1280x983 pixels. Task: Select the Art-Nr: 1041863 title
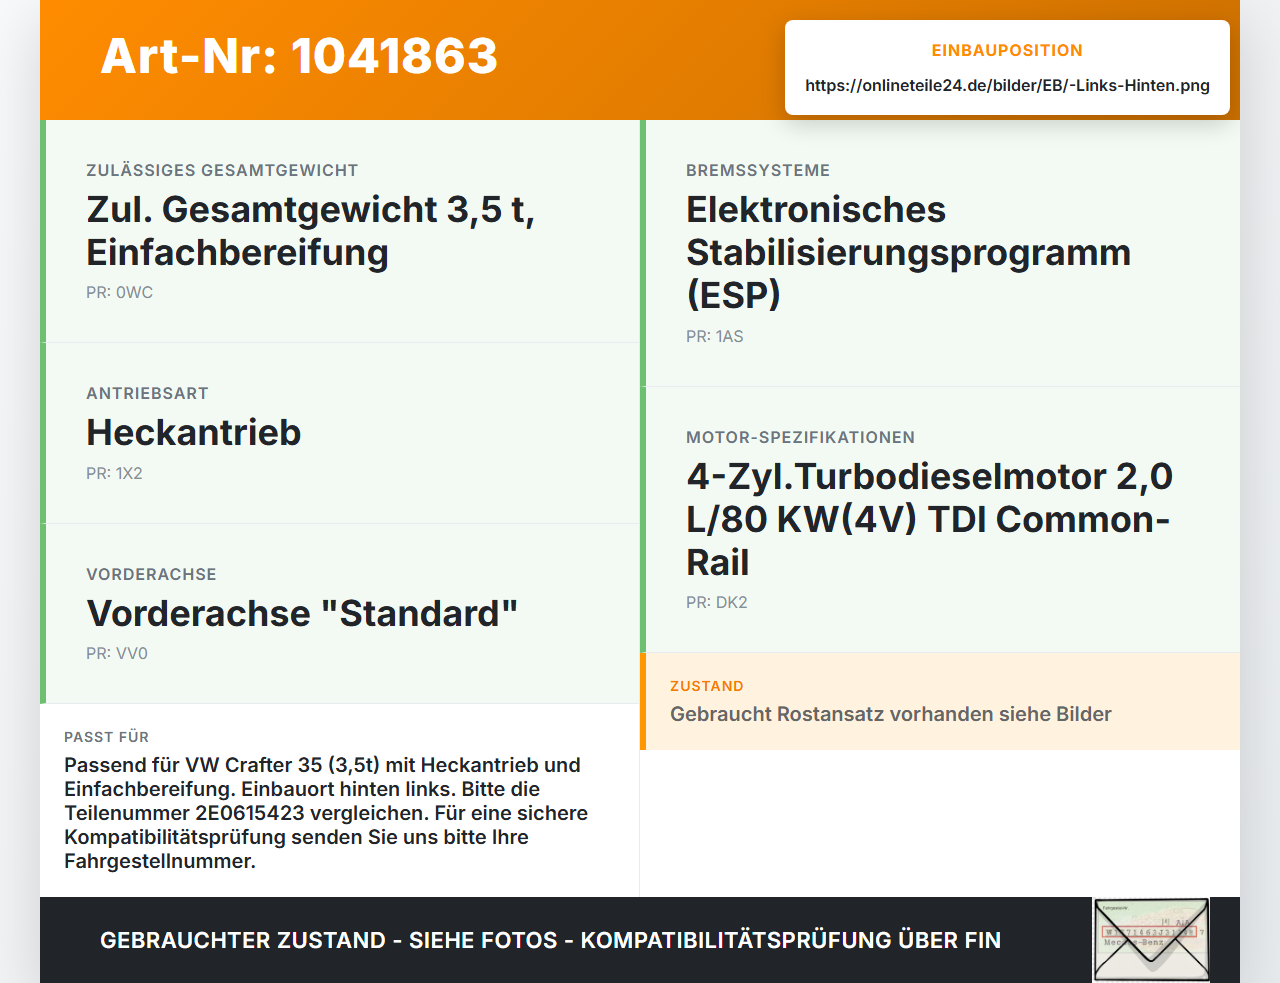(x=299, y=56)
